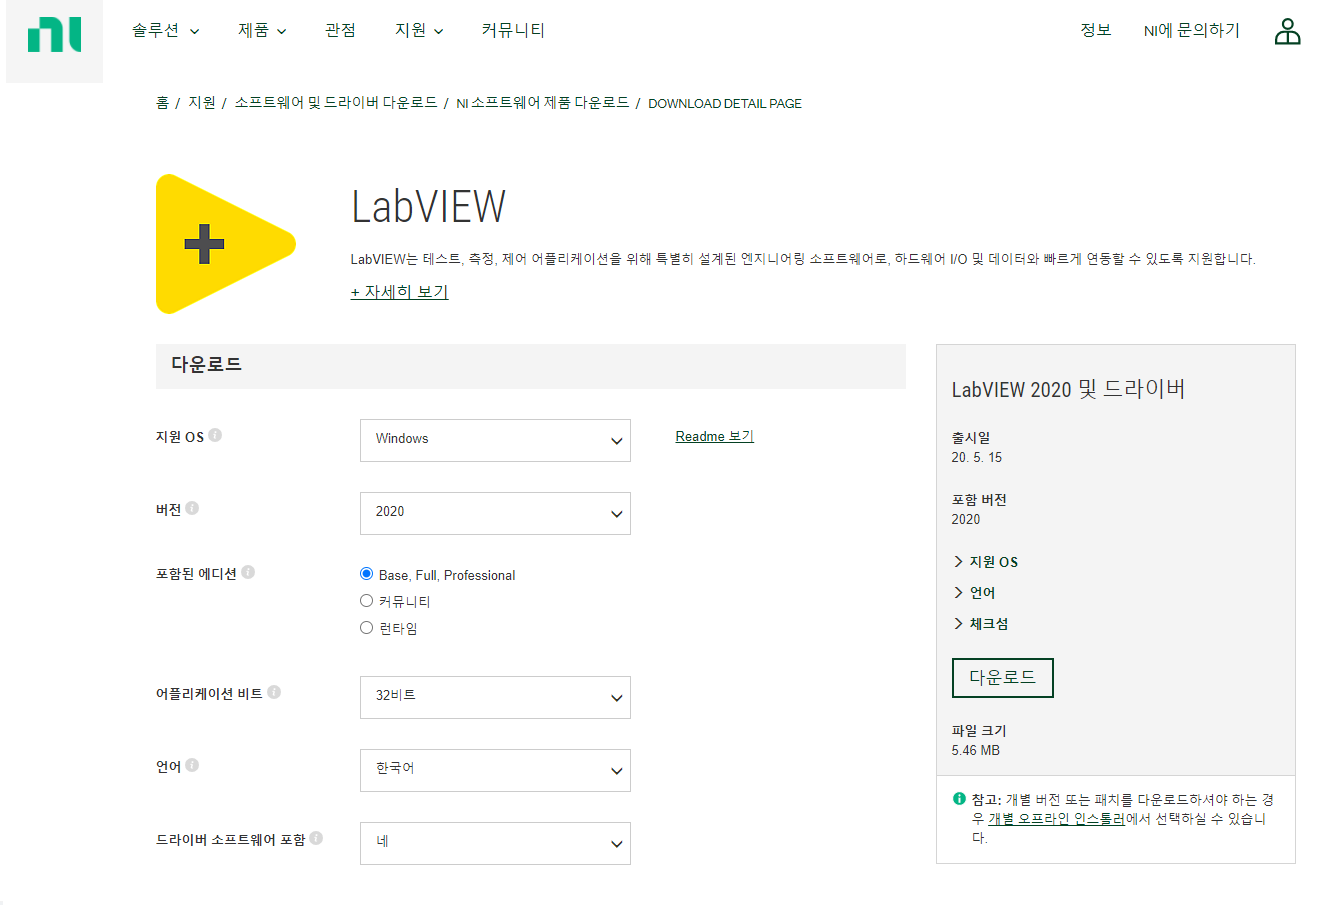Select the 커뮤니티 edition radio button
Screen dimensions: 1338x905
click(366, 601)
